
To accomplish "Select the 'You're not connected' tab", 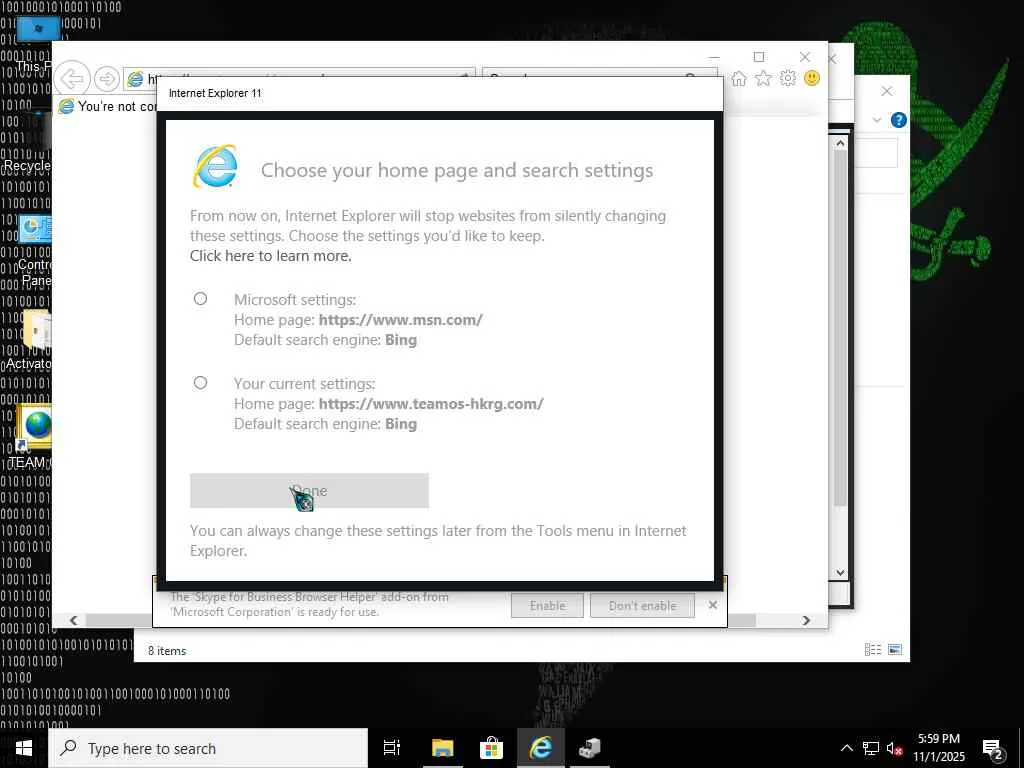I will click(108, 106).
